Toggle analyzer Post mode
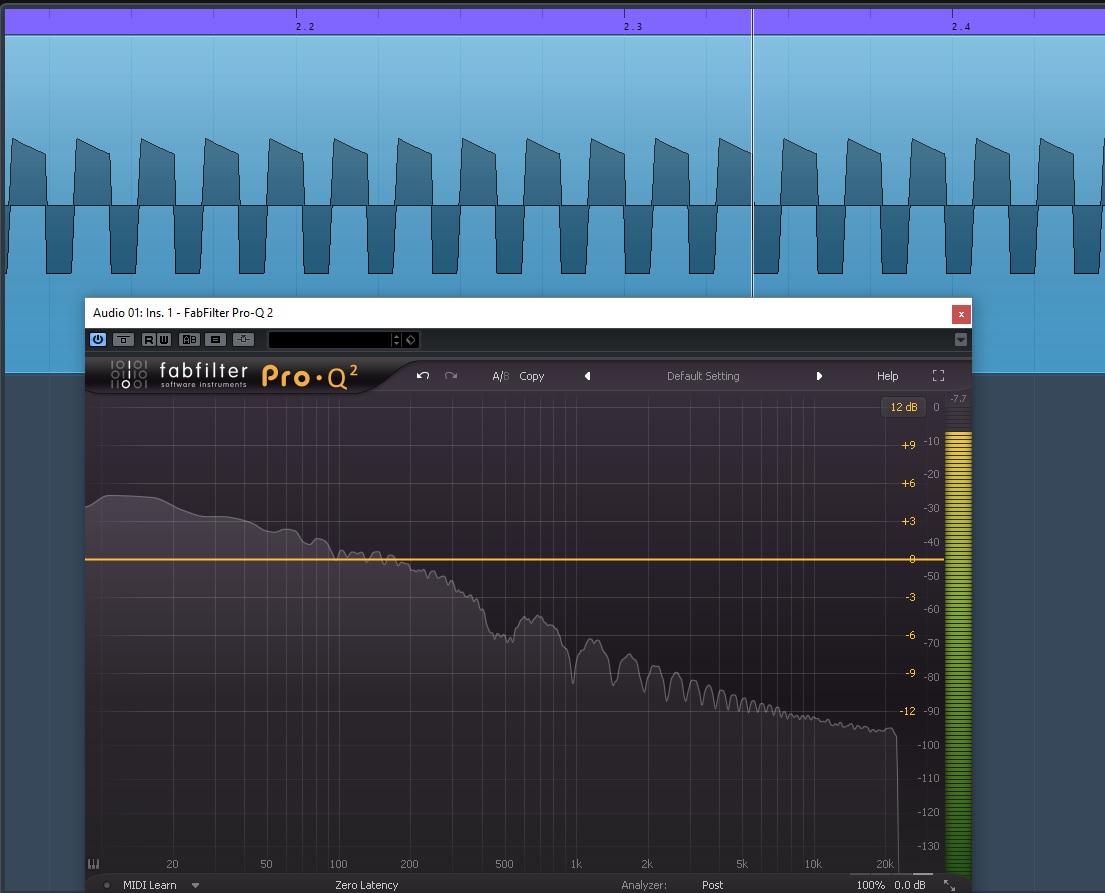Viewport: 1105px width, 893px height. [x=712, y=885]
